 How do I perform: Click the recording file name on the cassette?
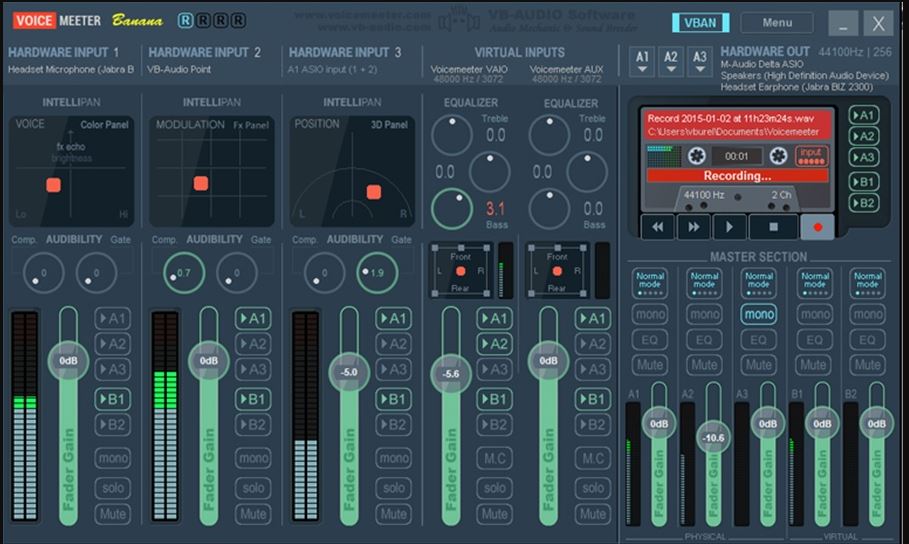click(x=730, y=118)
